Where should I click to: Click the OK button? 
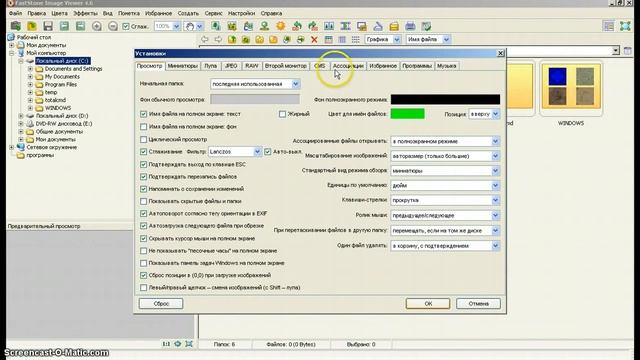click(x=428, y=304)
